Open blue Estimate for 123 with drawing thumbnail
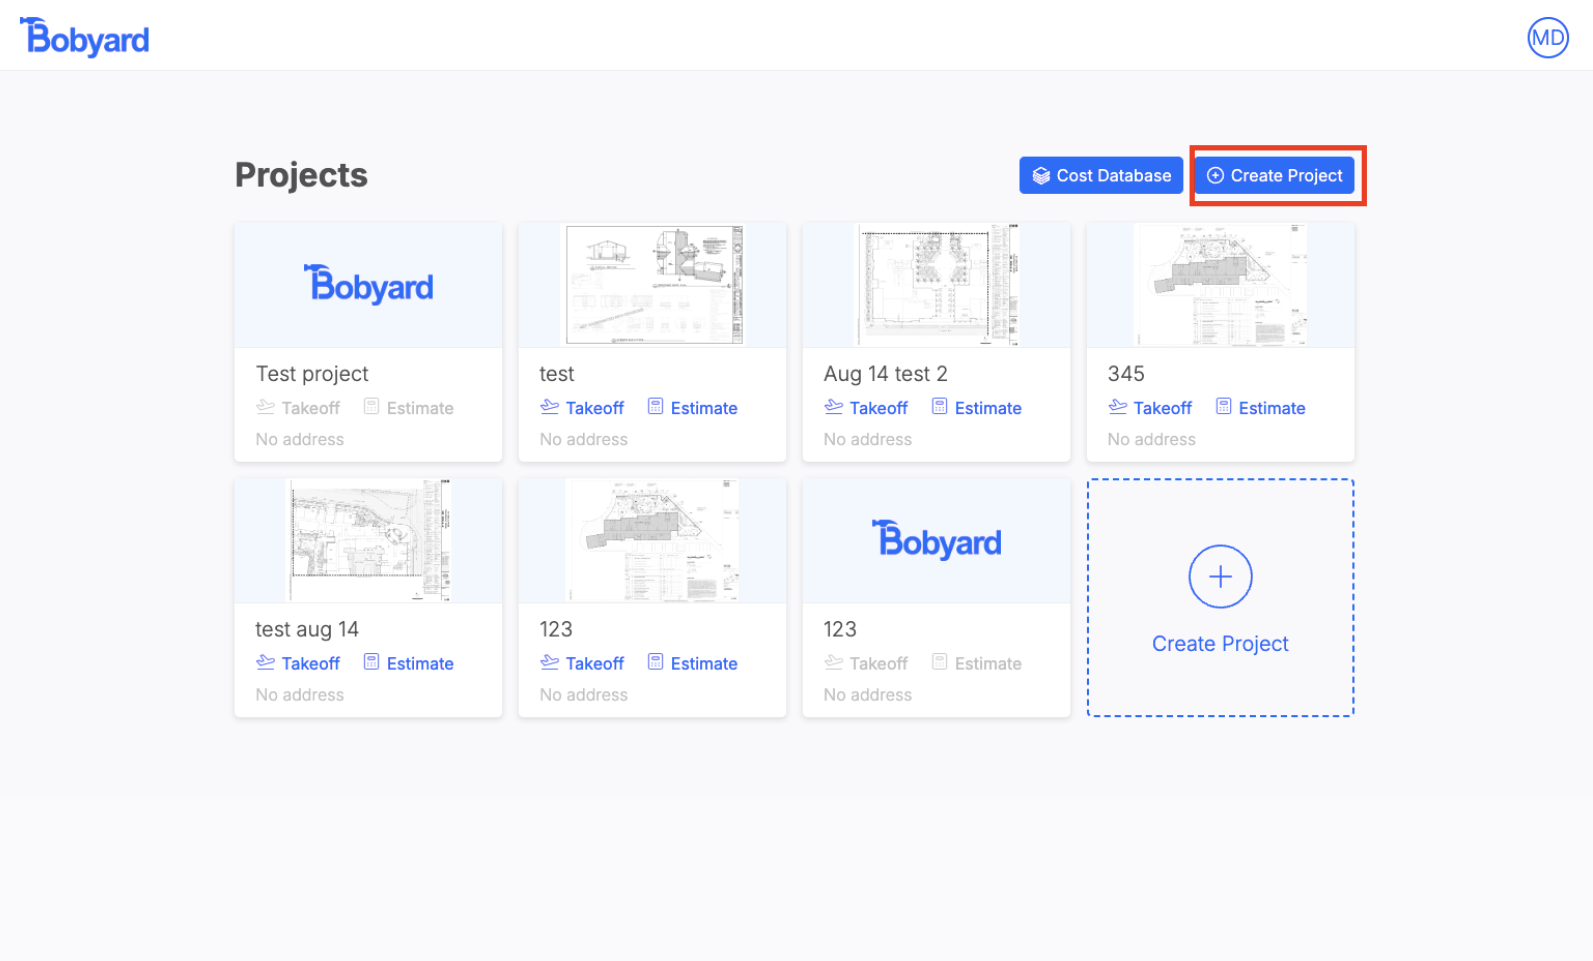1593x961 pixels. [692, 663]
